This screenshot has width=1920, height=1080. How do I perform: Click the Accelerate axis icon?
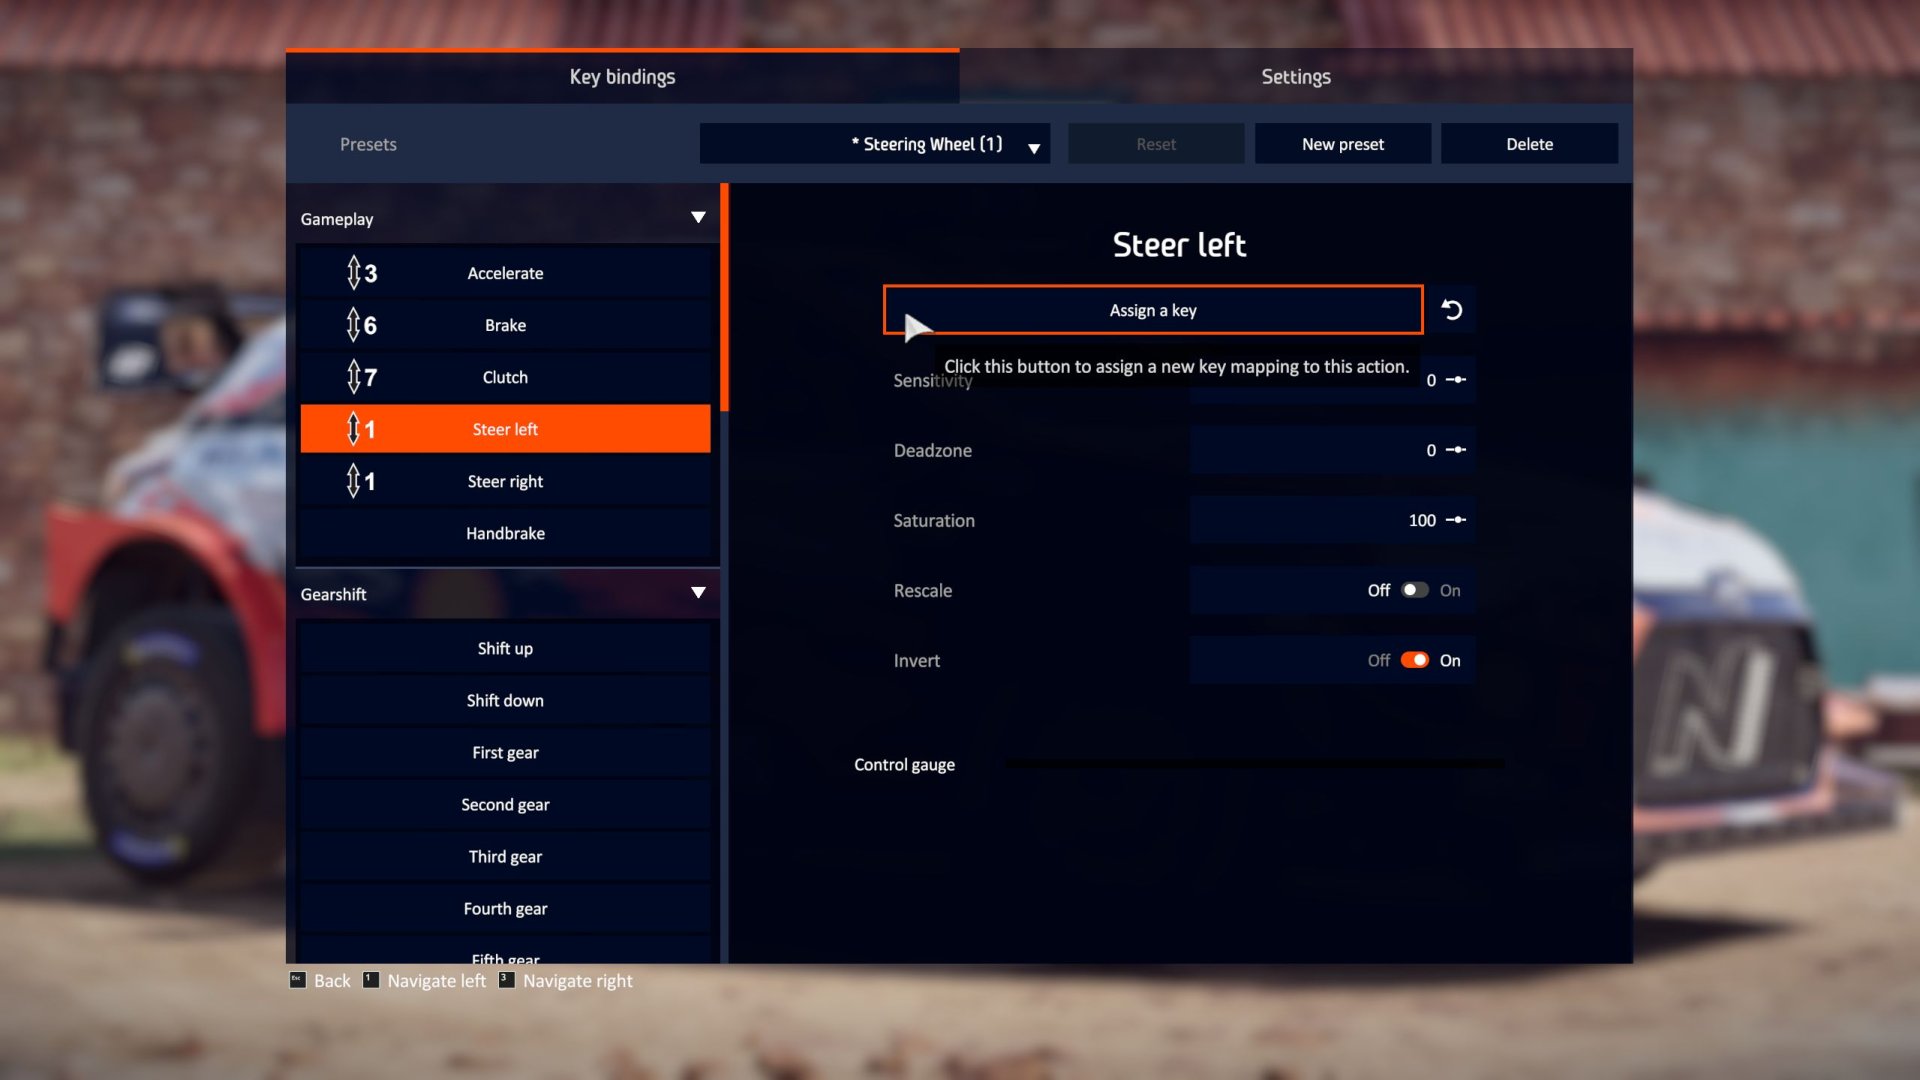[x=353, y=273]
